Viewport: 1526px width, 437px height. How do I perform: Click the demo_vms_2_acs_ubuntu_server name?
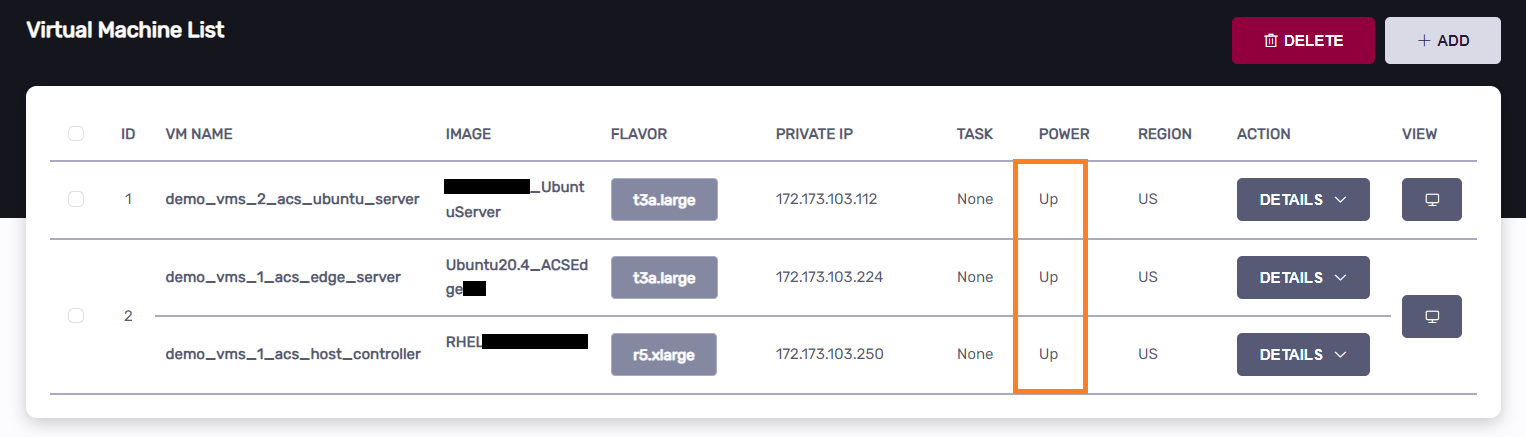click(292, 199)
